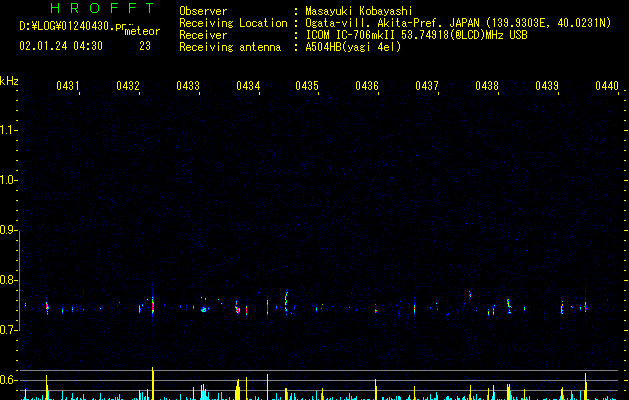
Task: Click the 0.7 kHz frequency axis label
Action: tap(8, 330)
